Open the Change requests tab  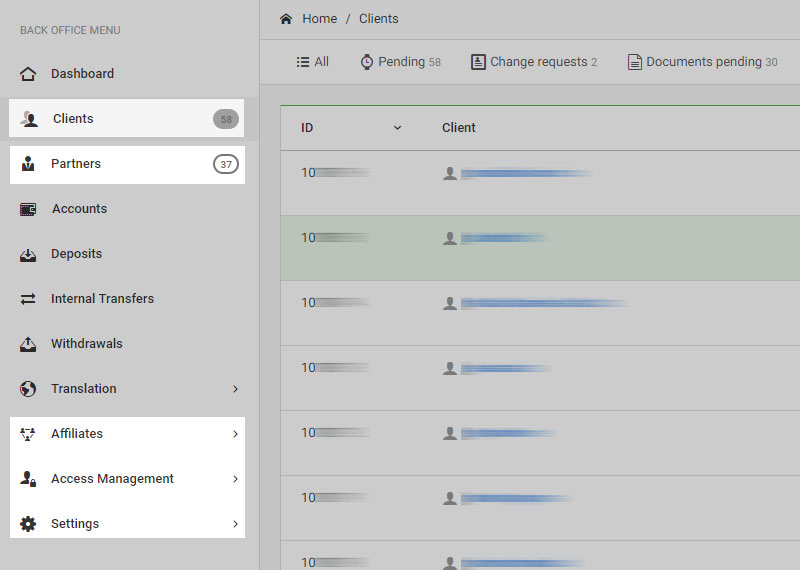click(x=534, y=62)
